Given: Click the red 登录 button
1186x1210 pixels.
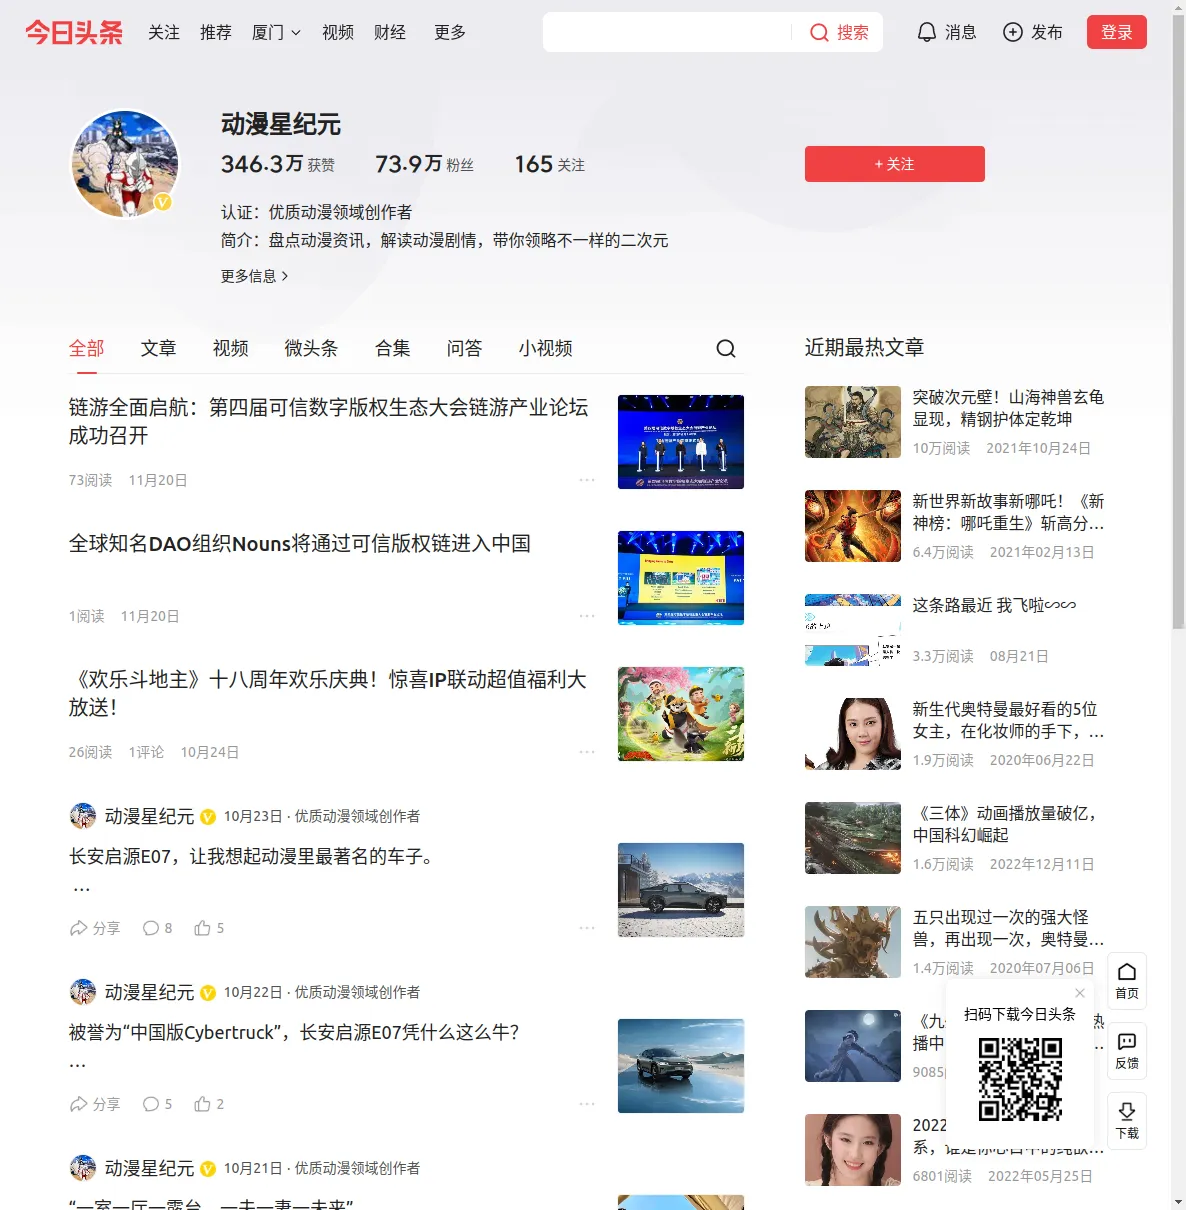Looking at the screenshot, I should [1117, 32].
